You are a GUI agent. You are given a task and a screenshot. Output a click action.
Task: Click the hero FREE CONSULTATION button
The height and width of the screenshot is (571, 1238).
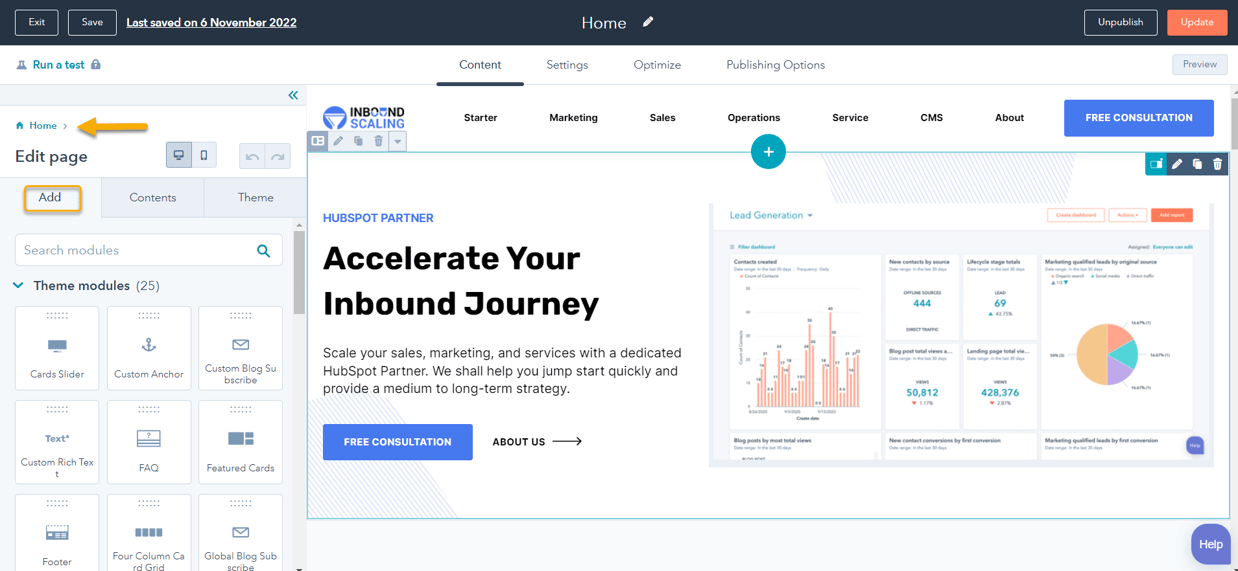click(x=398, y=442)
